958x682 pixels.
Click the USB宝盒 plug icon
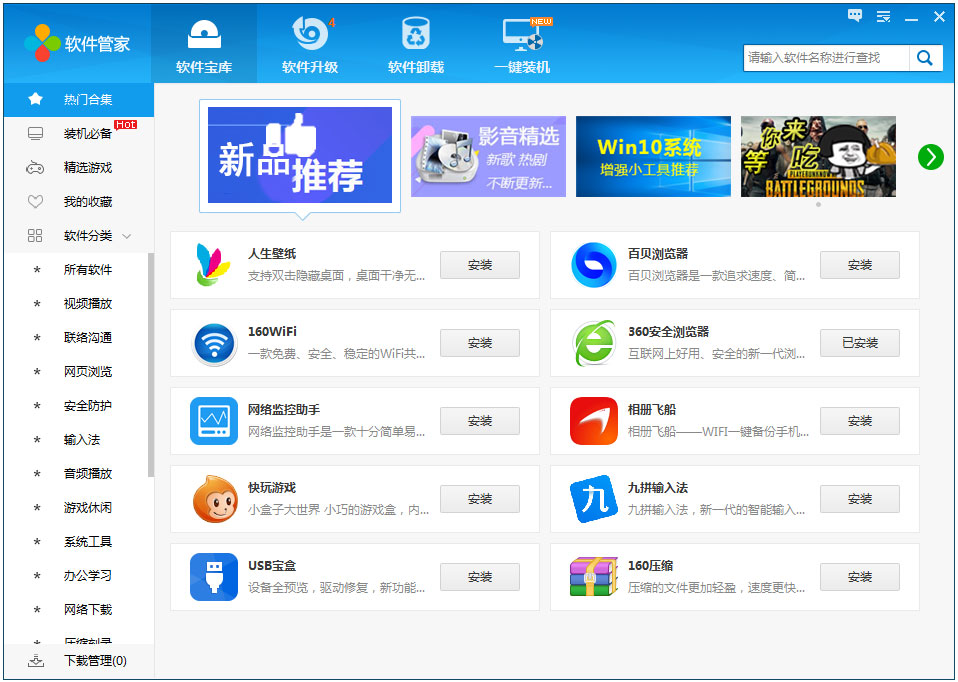click(x=214, y=577)
